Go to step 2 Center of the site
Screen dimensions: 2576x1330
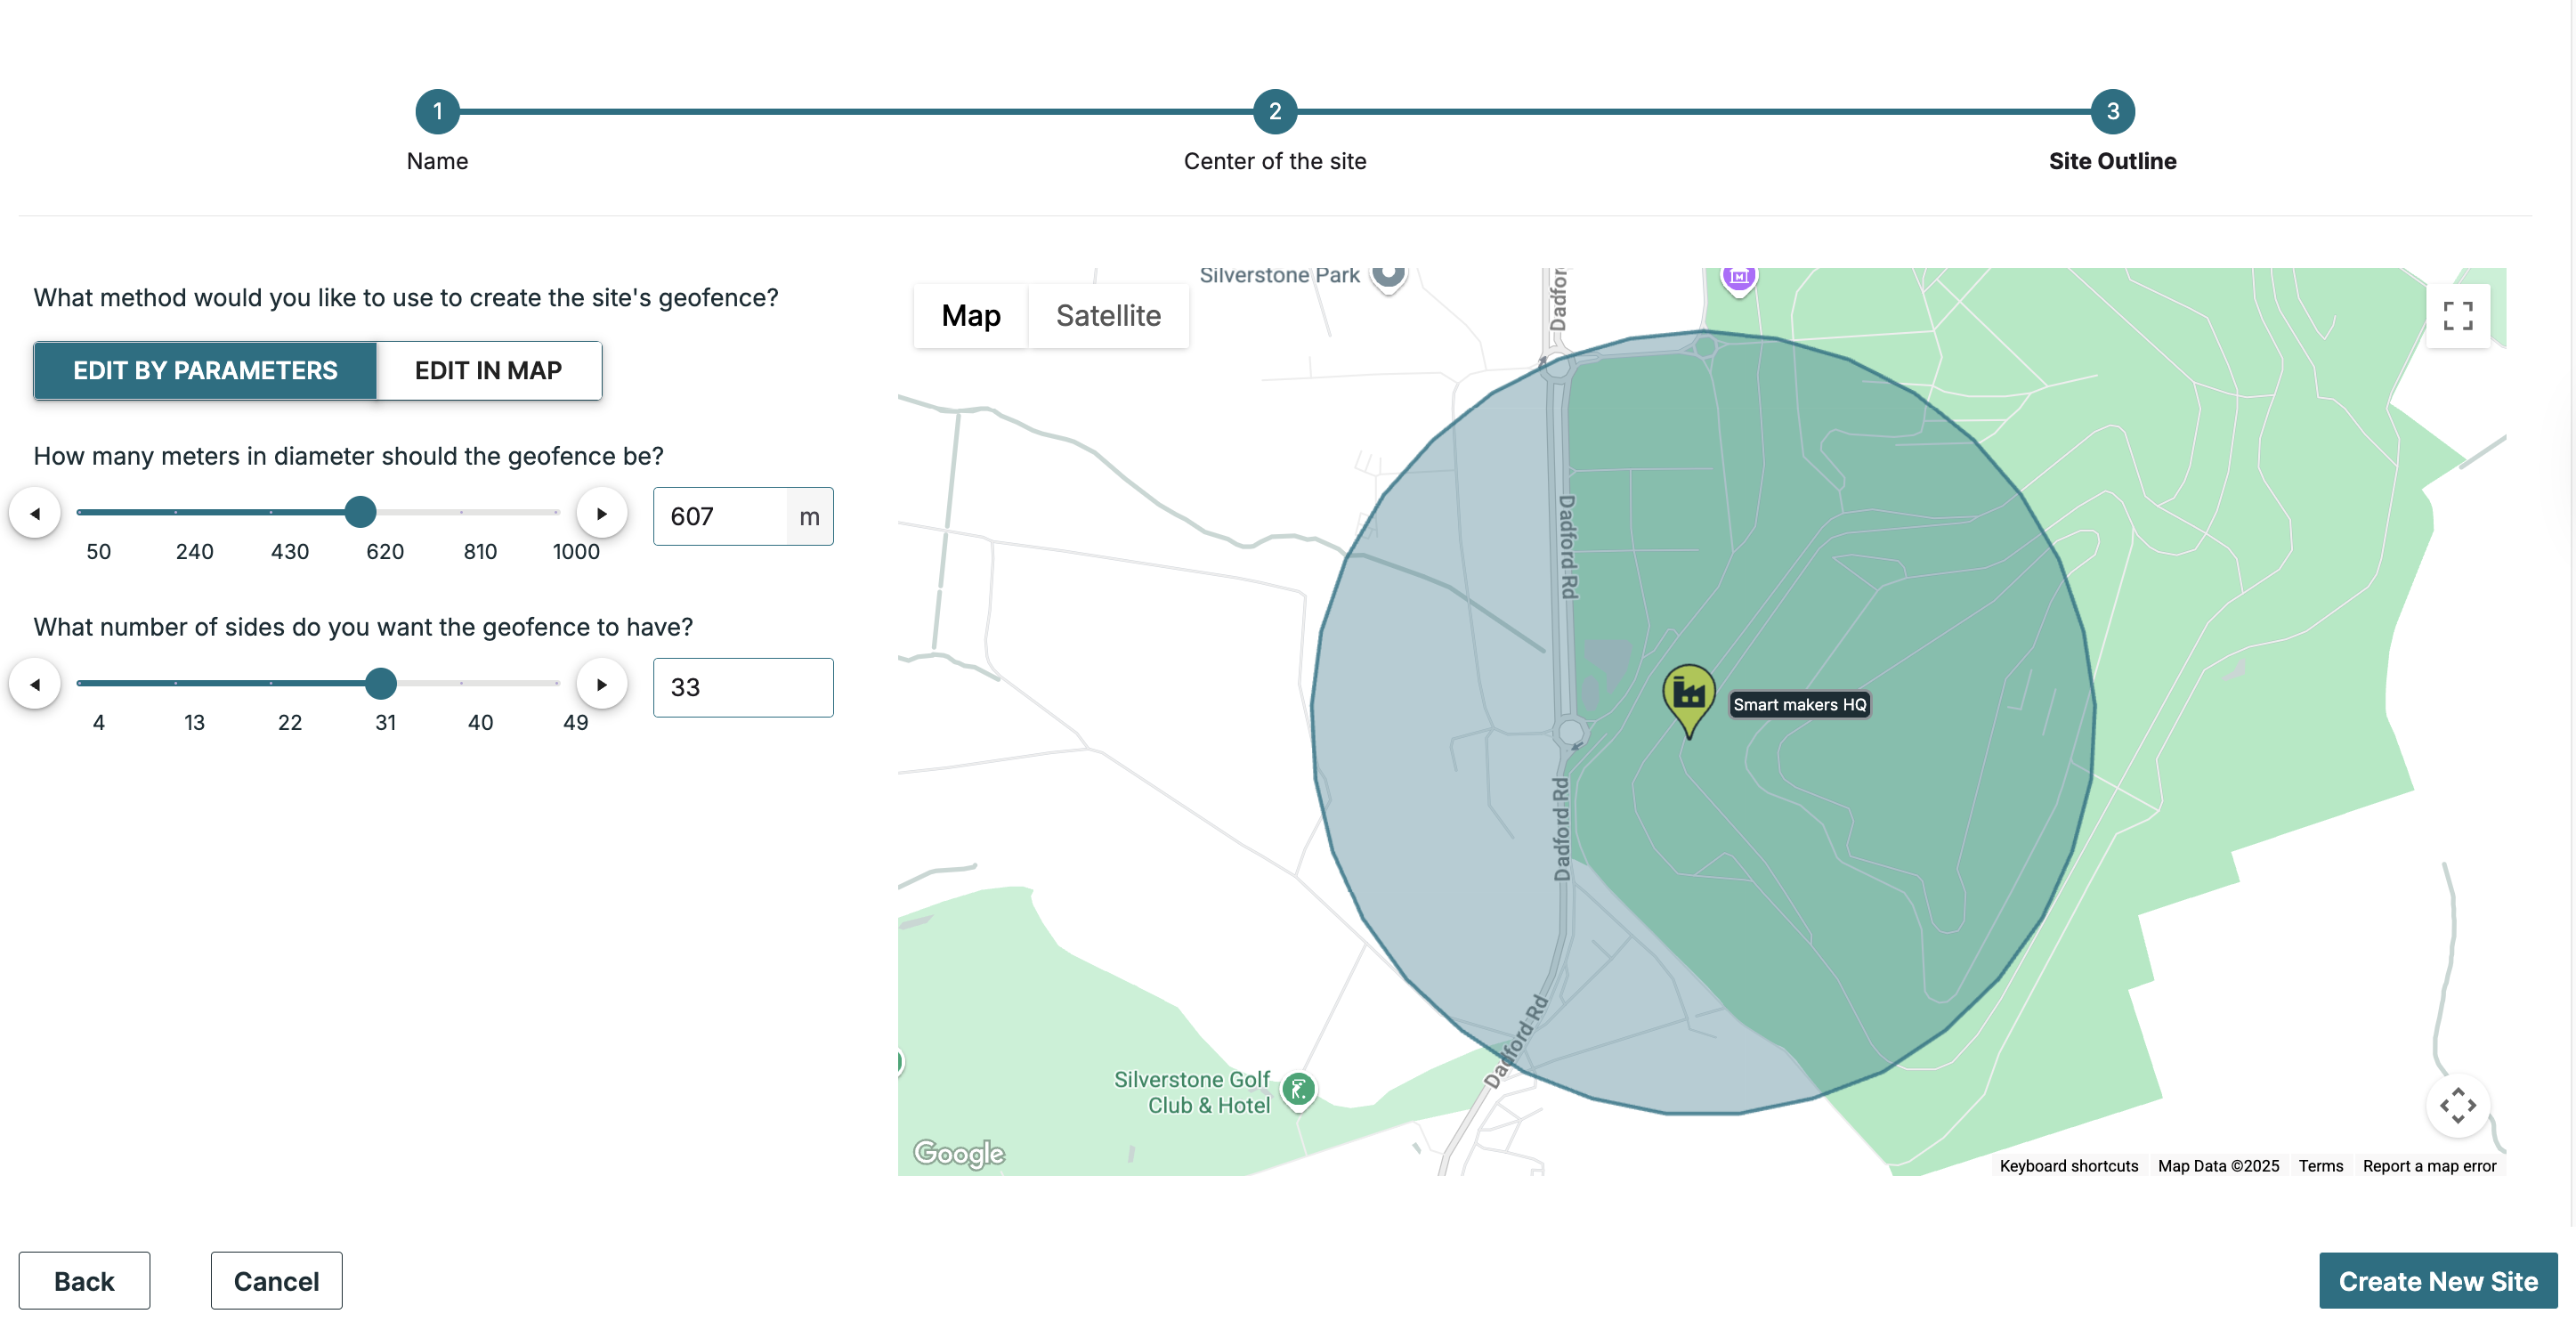[x=1274, y=112]
